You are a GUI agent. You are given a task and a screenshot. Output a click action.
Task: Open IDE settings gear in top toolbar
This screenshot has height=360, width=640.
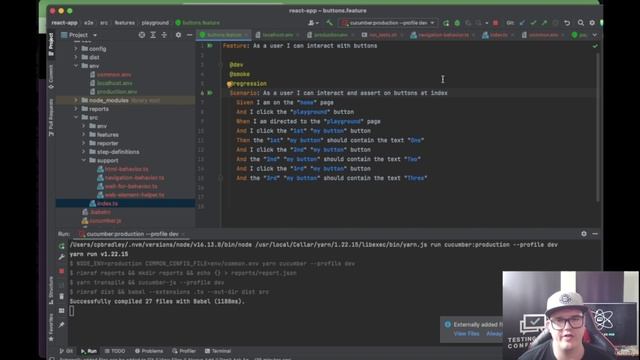[x=592, y=23]
